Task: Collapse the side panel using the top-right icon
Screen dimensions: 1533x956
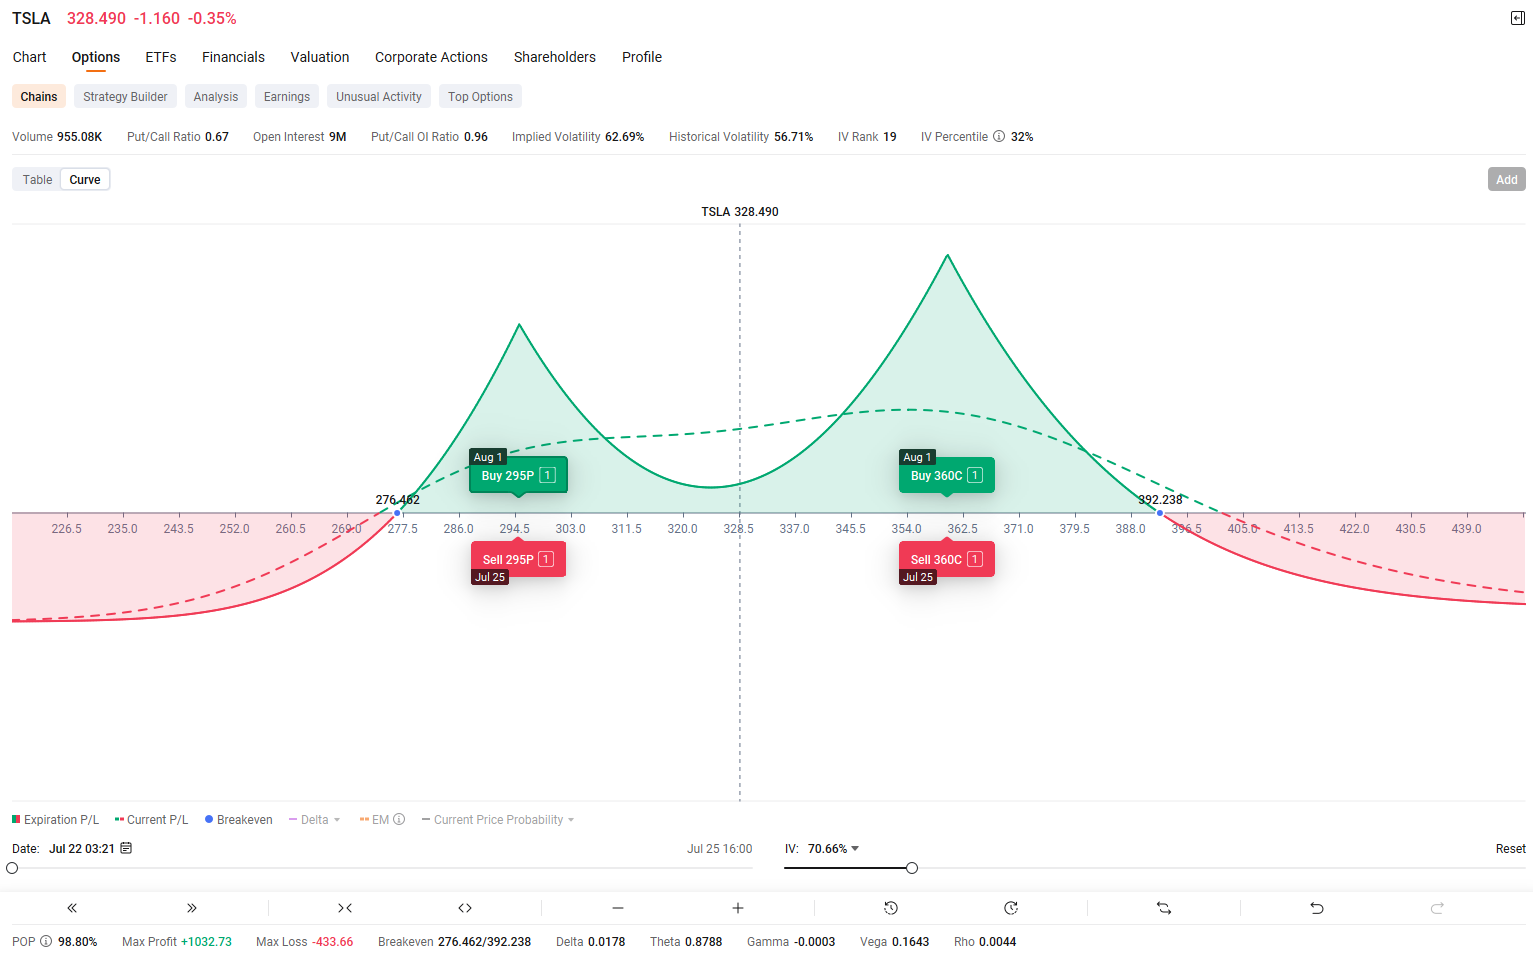Action: pyautogui.click(x=1517, y=18)
